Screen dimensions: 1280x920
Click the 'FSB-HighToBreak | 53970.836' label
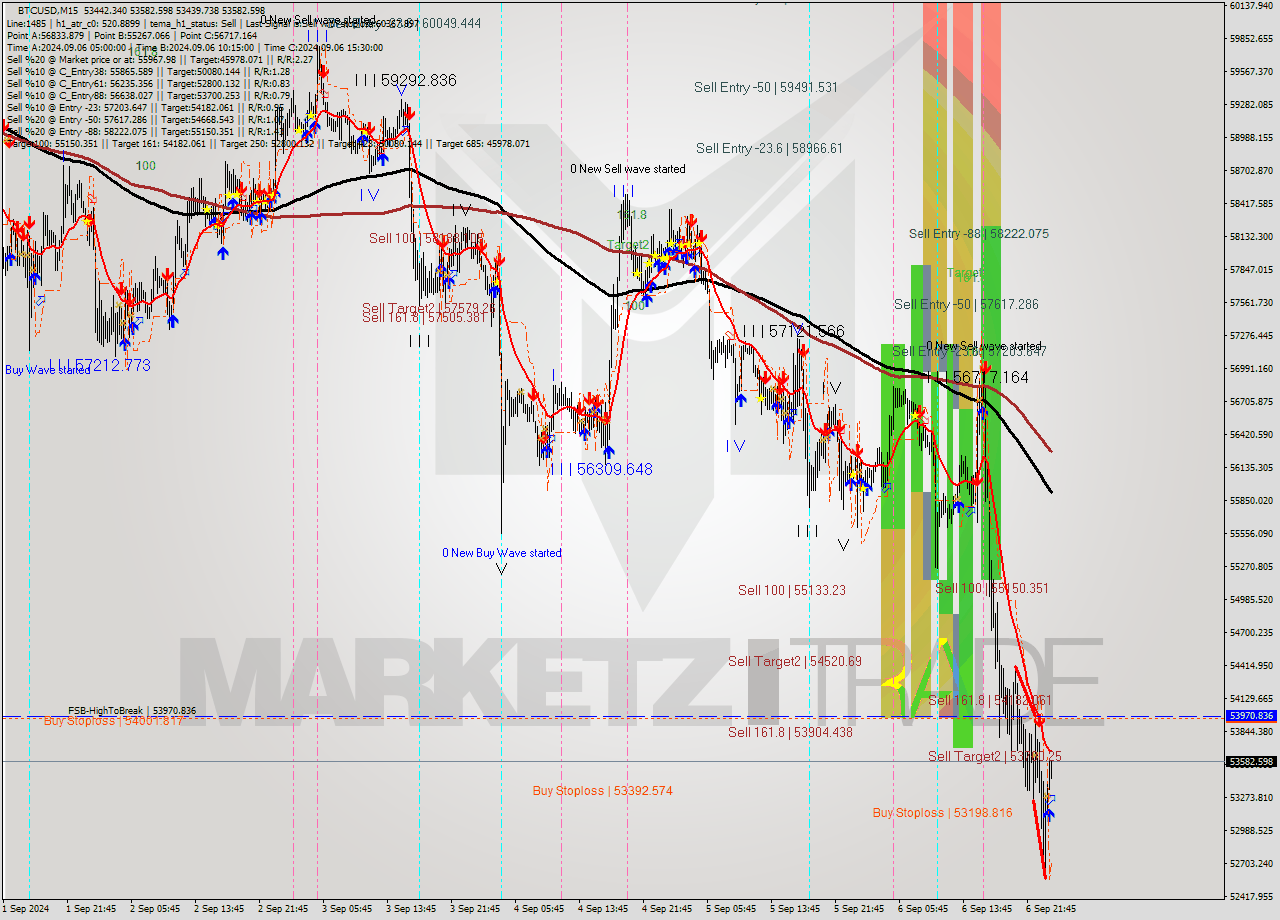coord(132,711)
